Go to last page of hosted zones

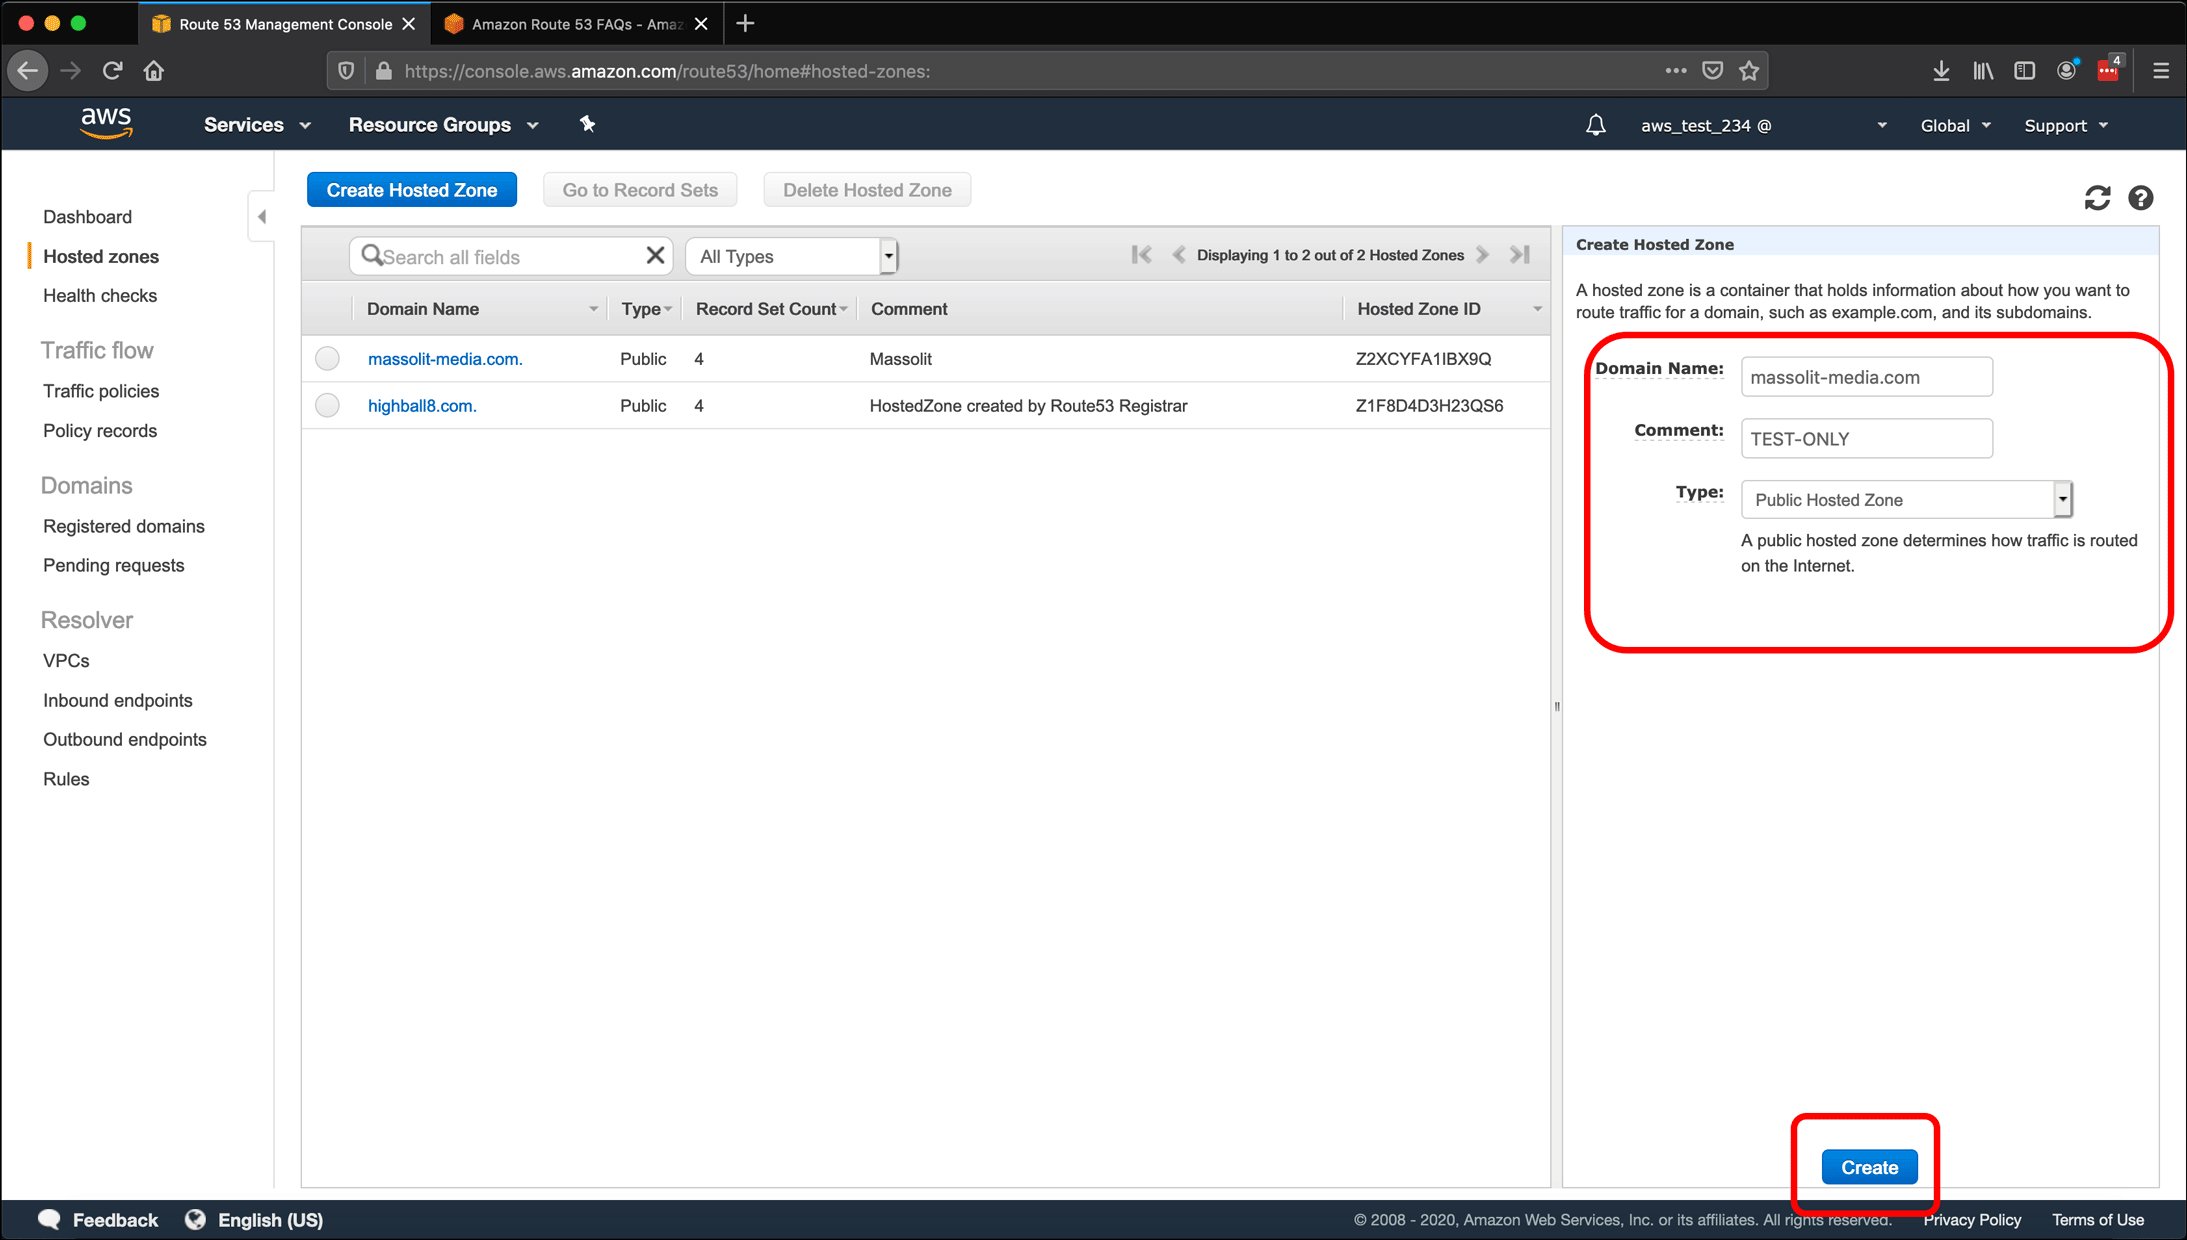tap(1520, 255)
